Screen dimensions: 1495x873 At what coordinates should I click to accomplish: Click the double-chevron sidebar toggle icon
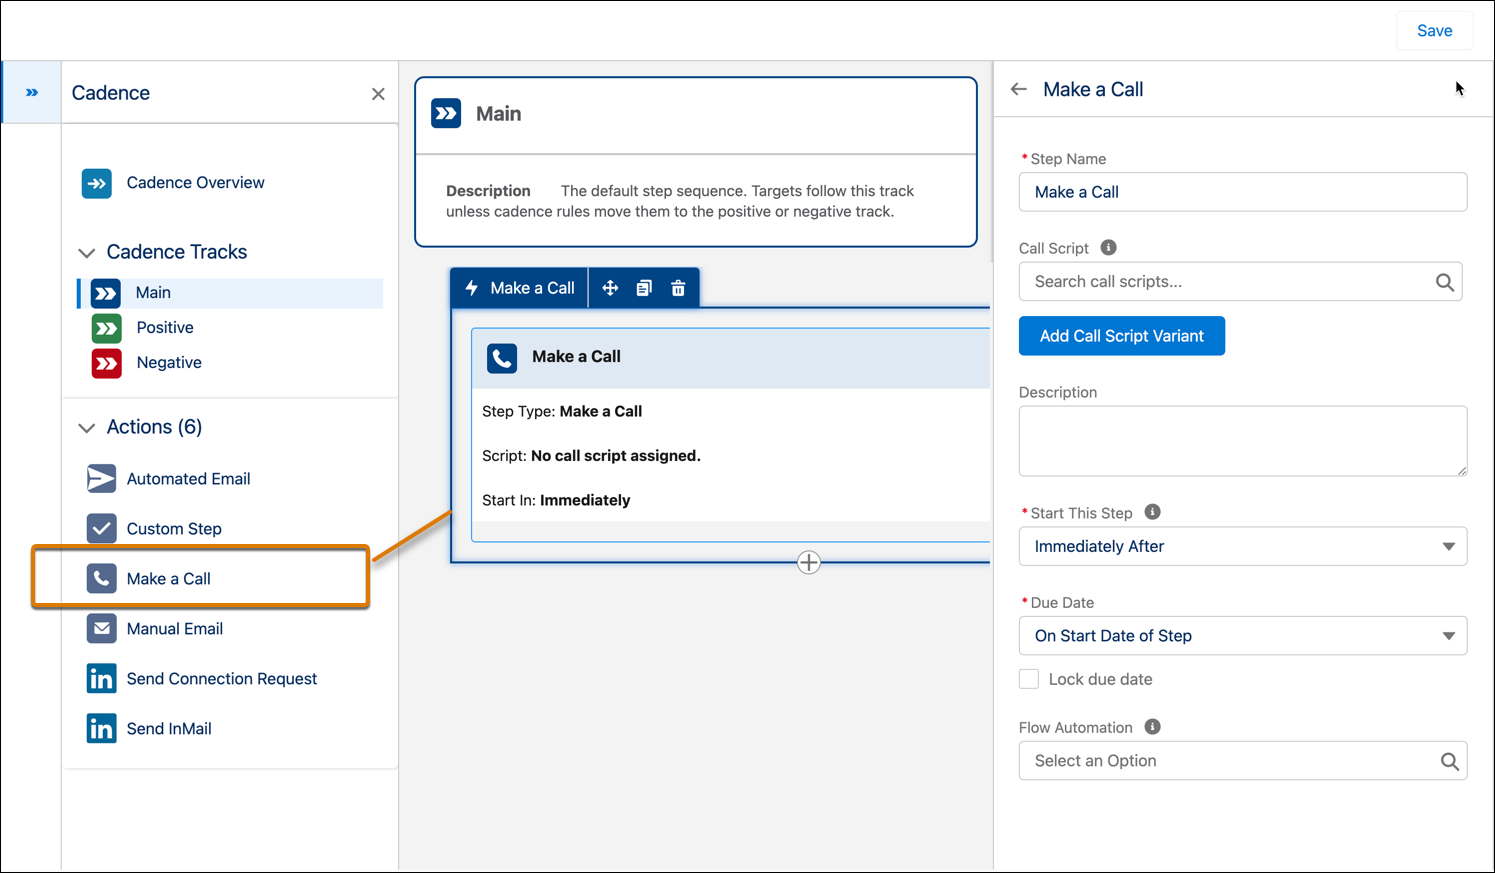point(32,92)
